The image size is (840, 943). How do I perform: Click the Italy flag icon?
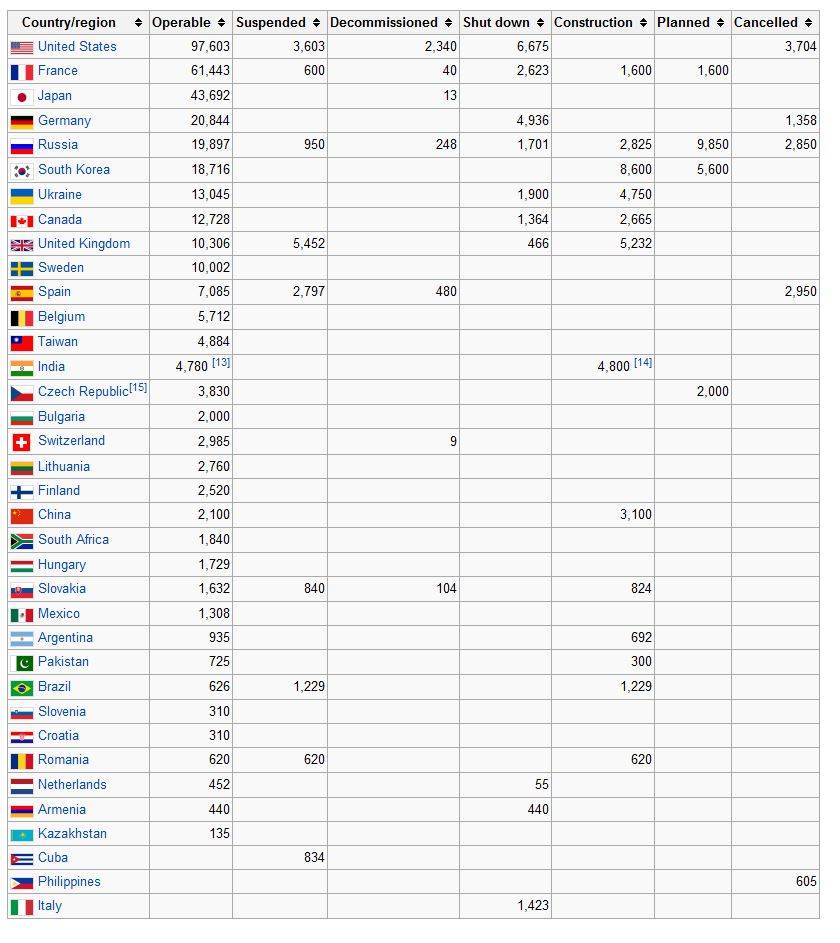[x=21, y=907]
